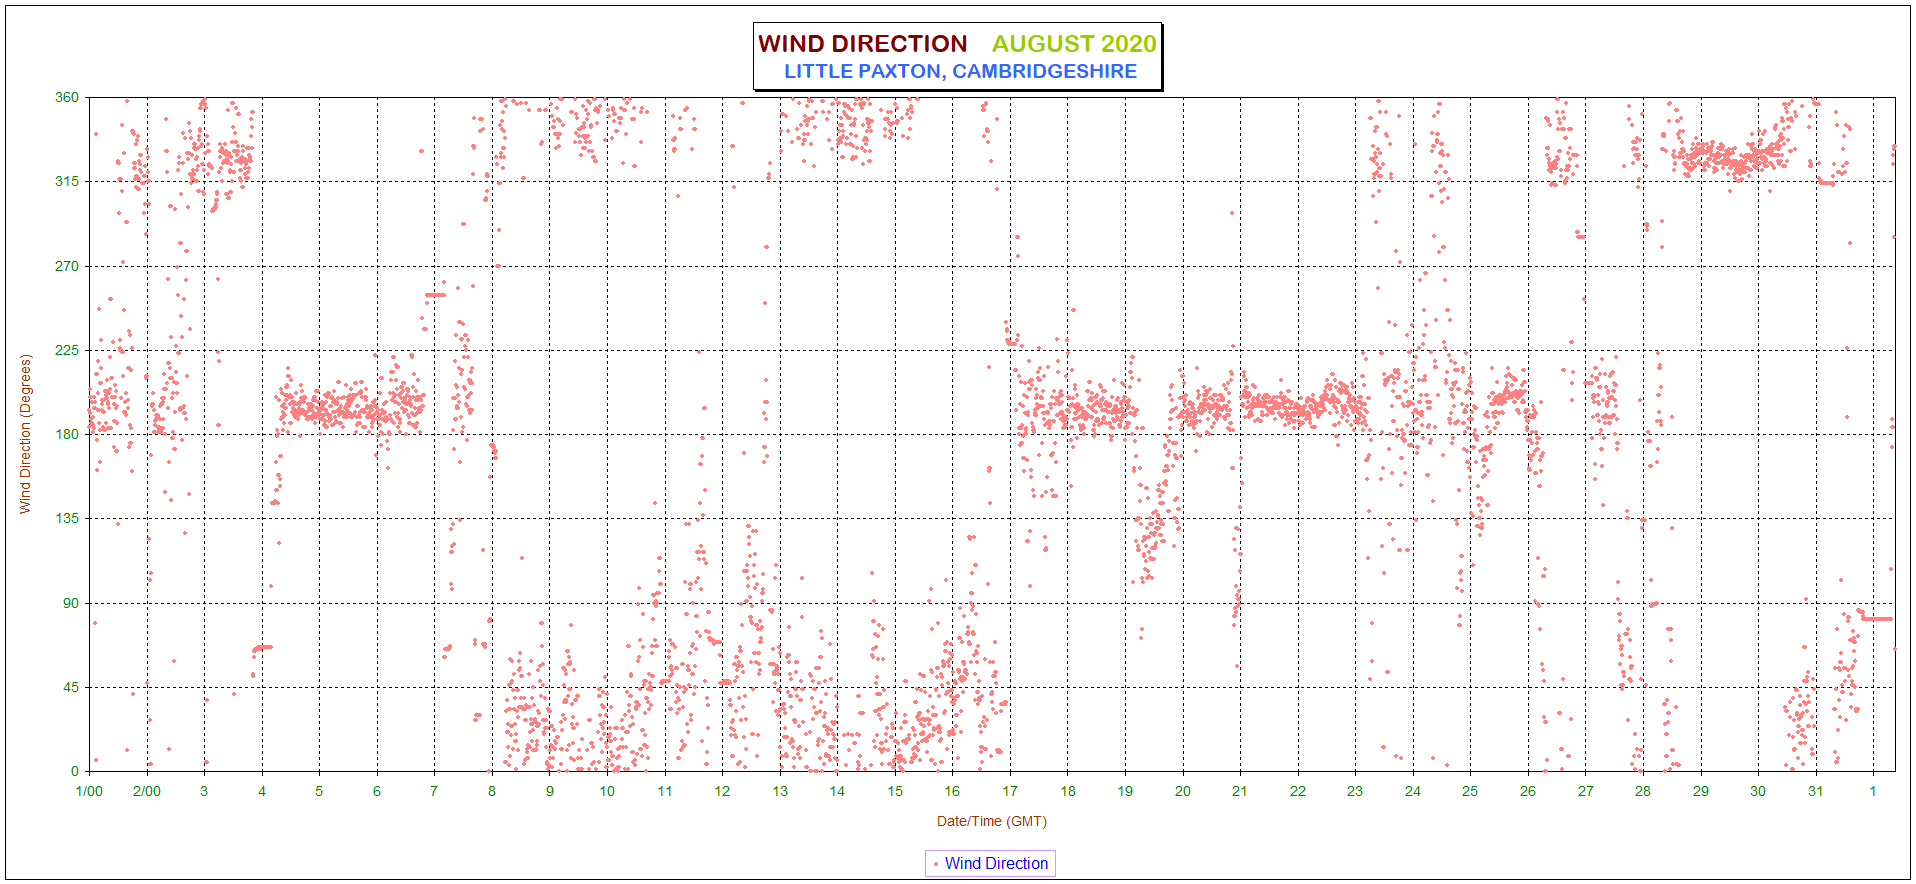1916x884 pixels.
Task: Click the WIND DIRECTION title text
Action: [862, 44]
